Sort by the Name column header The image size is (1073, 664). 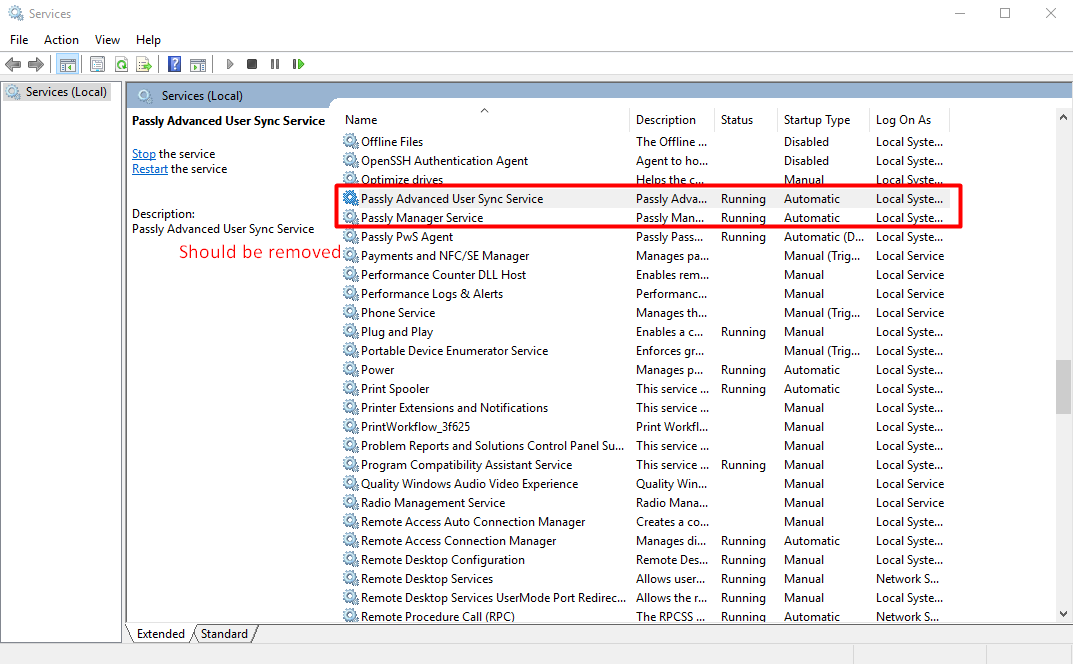[484, 119]
